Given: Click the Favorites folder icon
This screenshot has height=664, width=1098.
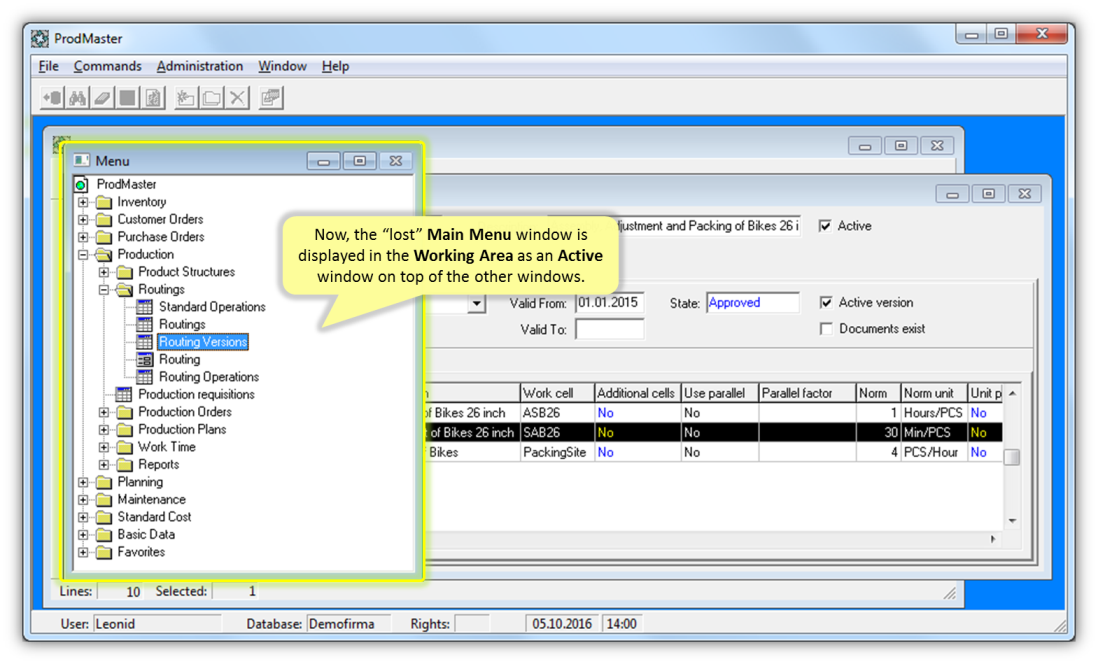Looking at the screenshot, I should point(104,552).
